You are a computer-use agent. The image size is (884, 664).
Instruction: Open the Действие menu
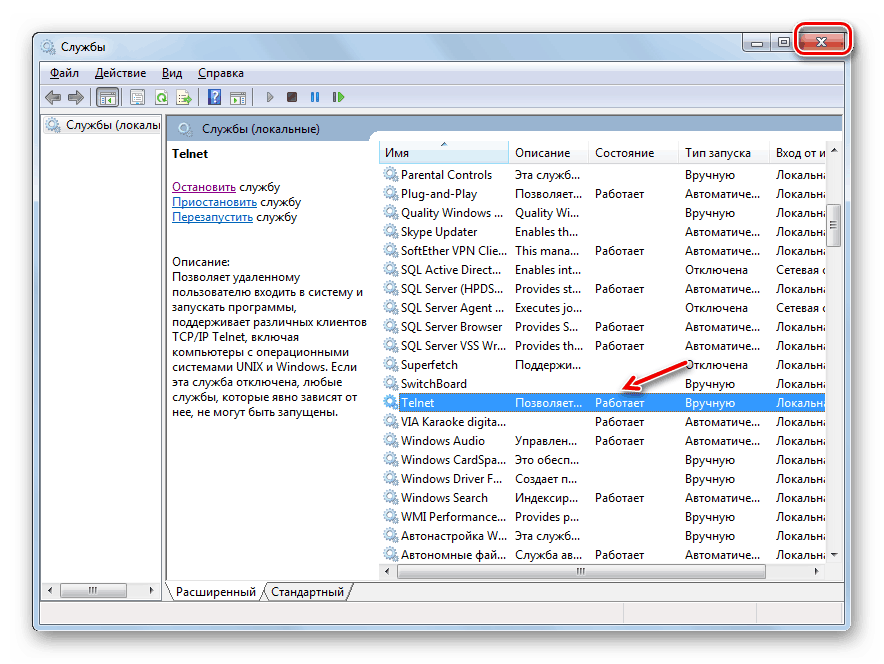121,72
